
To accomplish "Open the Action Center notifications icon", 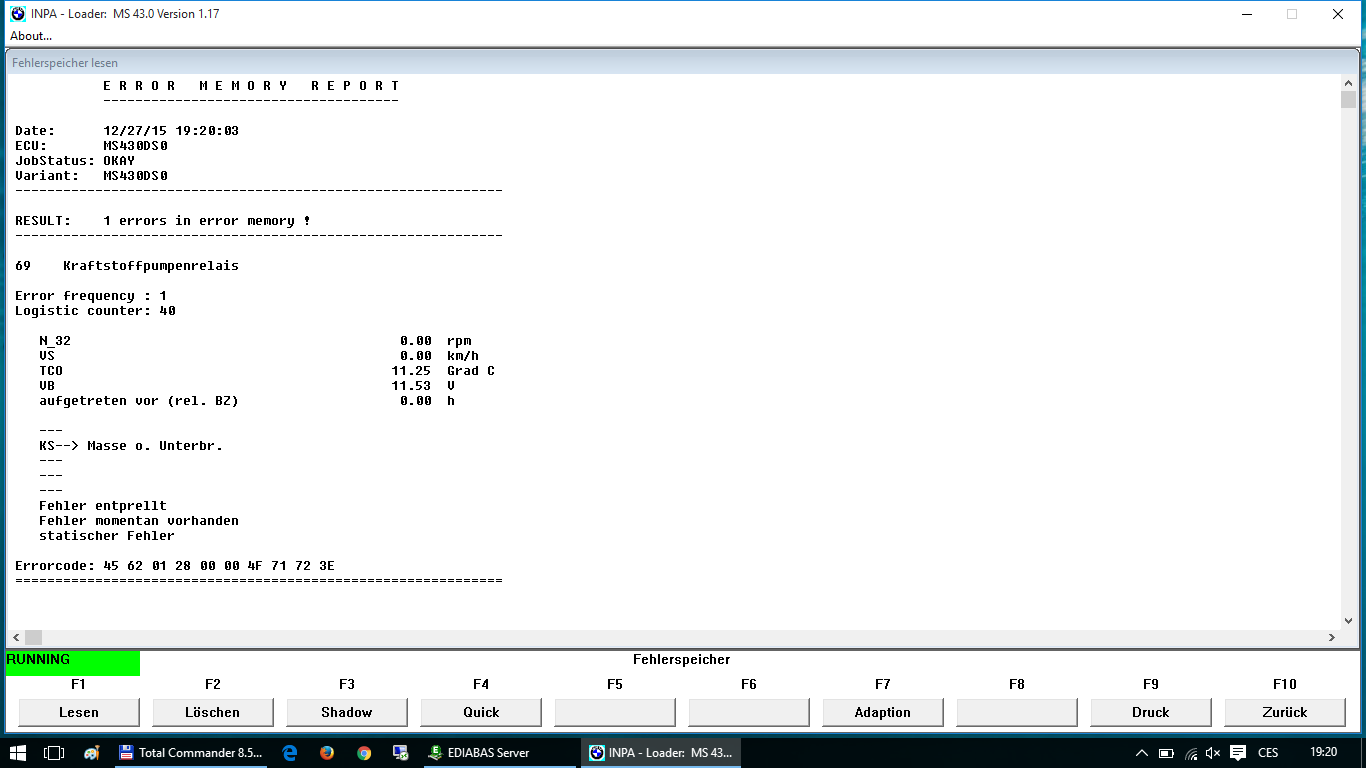I will [1238, 753].
